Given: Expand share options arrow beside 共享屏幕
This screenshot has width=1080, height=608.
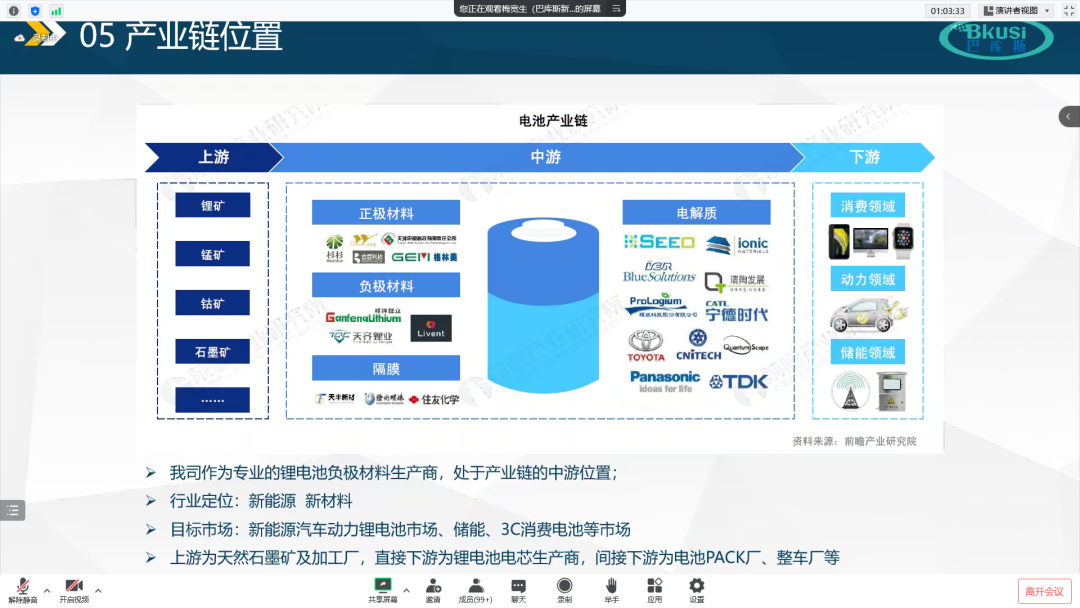Looking at the screenshot, I should (406, 590).
